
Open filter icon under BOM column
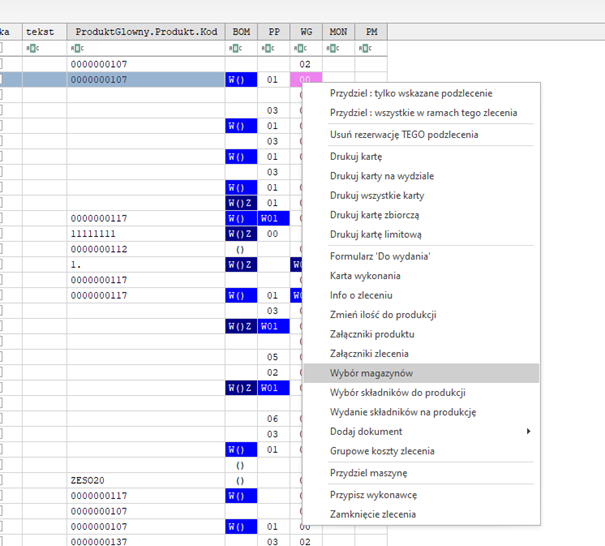[x=235, y=48]
